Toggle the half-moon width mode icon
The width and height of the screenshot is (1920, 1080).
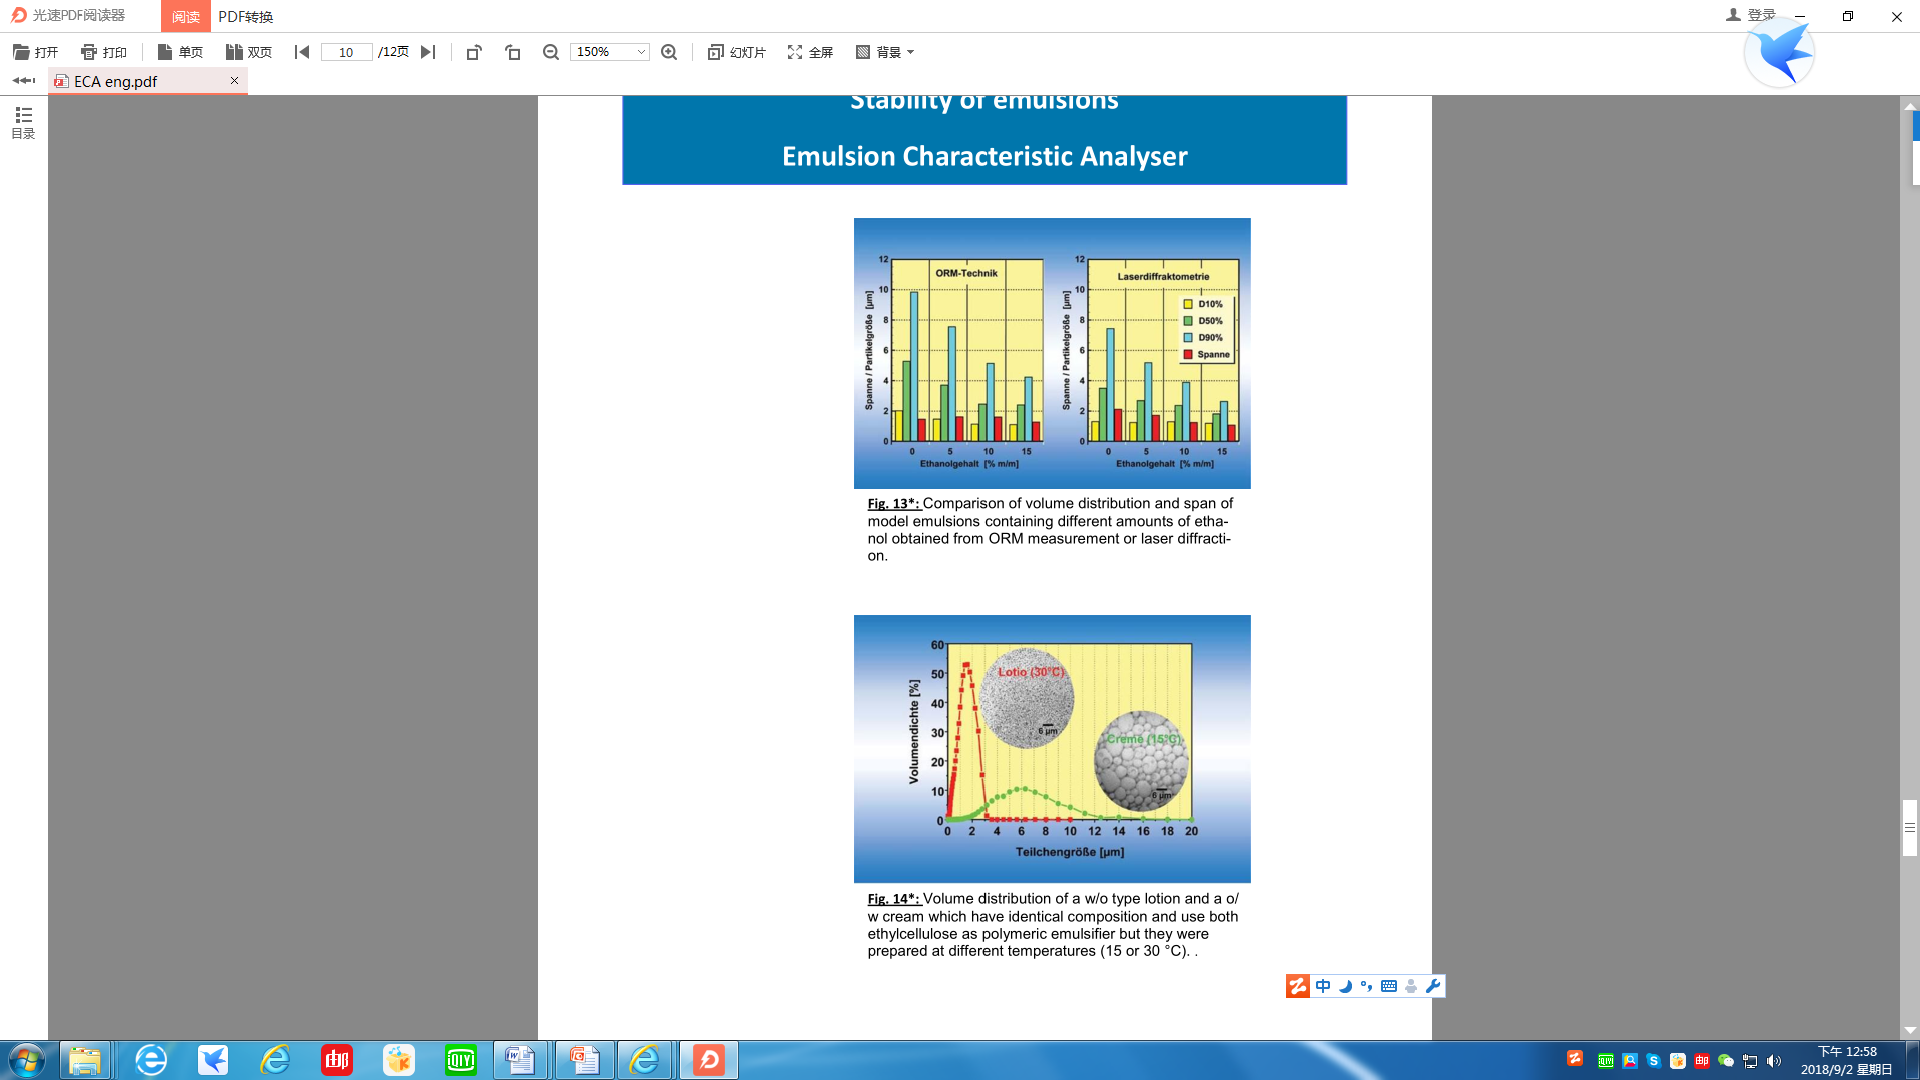1345,986
